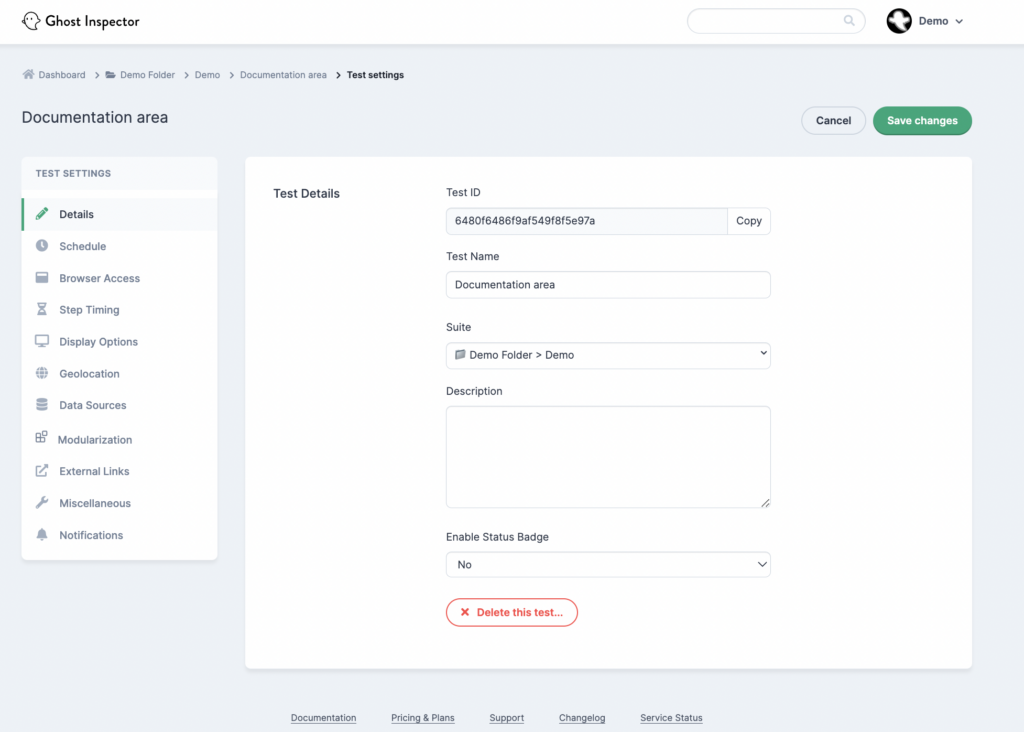Copy the Test ID
Viewport: 1024px width, 732px height.
748,221
